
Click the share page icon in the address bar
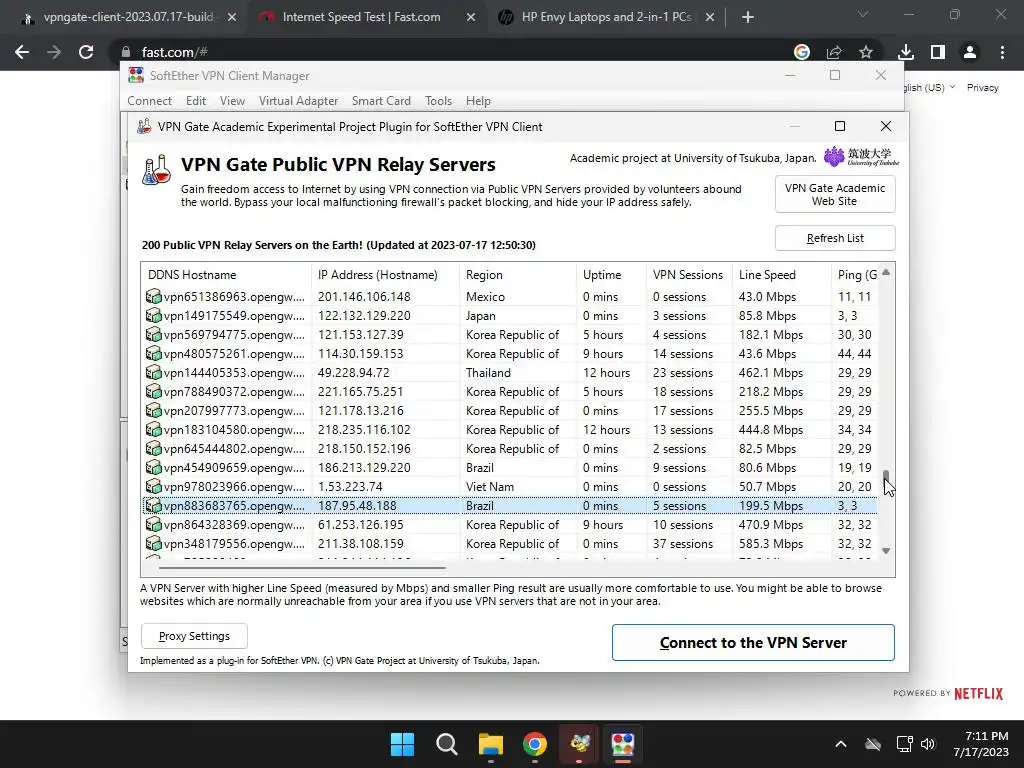tap(834, 52)
